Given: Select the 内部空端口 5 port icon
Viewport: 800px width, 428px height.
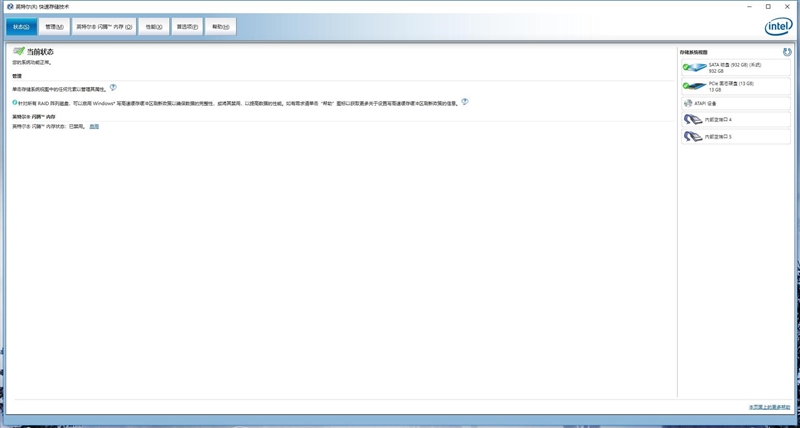Looking at the screenshot, I should [692, 136].
